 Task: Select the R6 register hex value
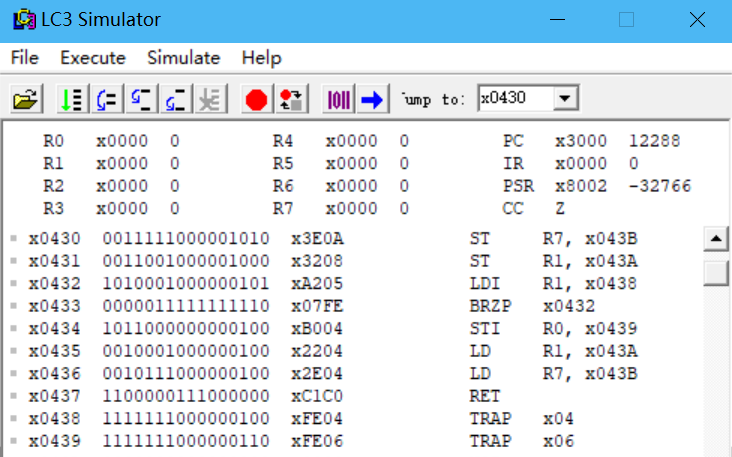pos(351,186)
